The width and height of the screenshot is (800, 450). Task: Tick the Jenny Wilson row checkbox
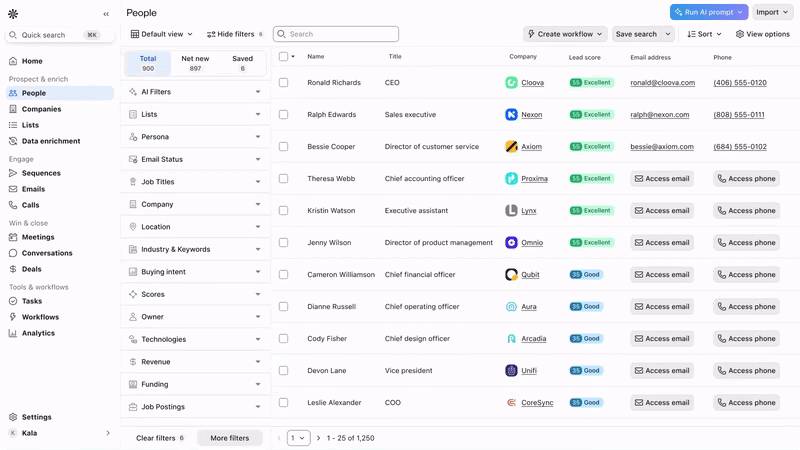tap(284, 243)
